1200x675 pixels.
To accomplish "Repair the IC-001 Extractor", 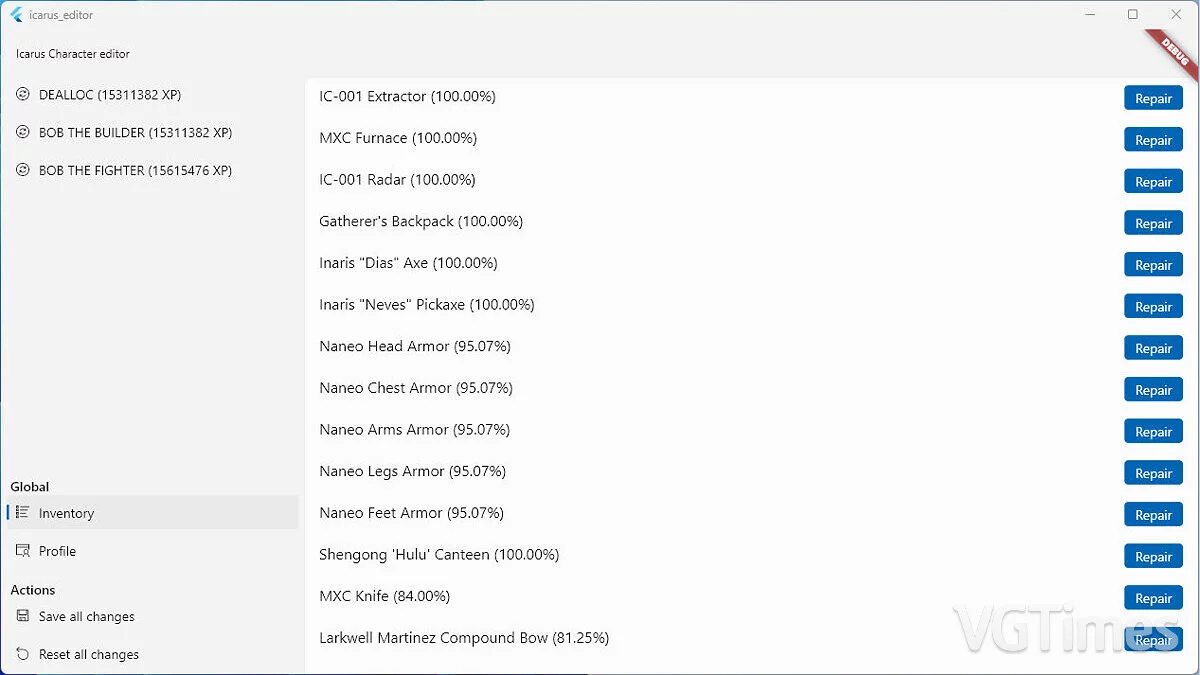I will [x=1153, y=98].
